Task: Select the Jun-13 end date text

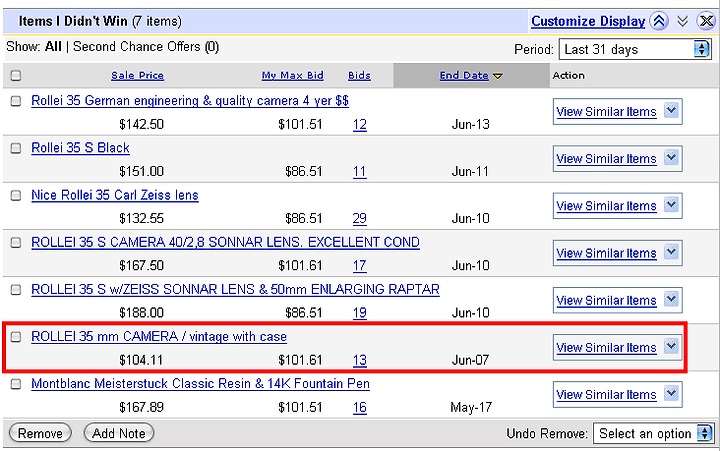Action: click(471, 124)
